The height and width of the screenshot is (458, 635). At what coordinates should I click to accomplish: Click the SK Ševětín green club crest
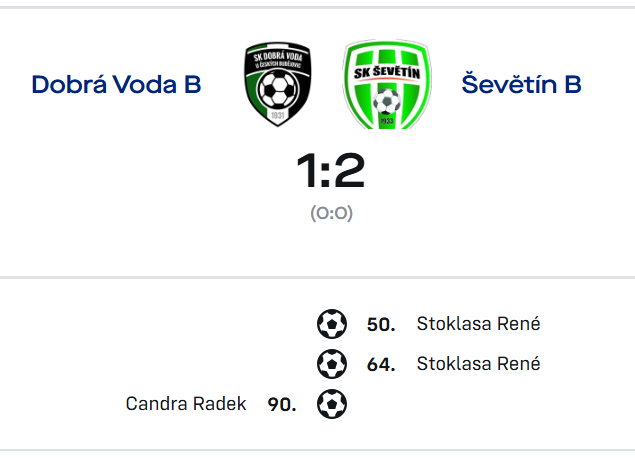click(387, 85)
